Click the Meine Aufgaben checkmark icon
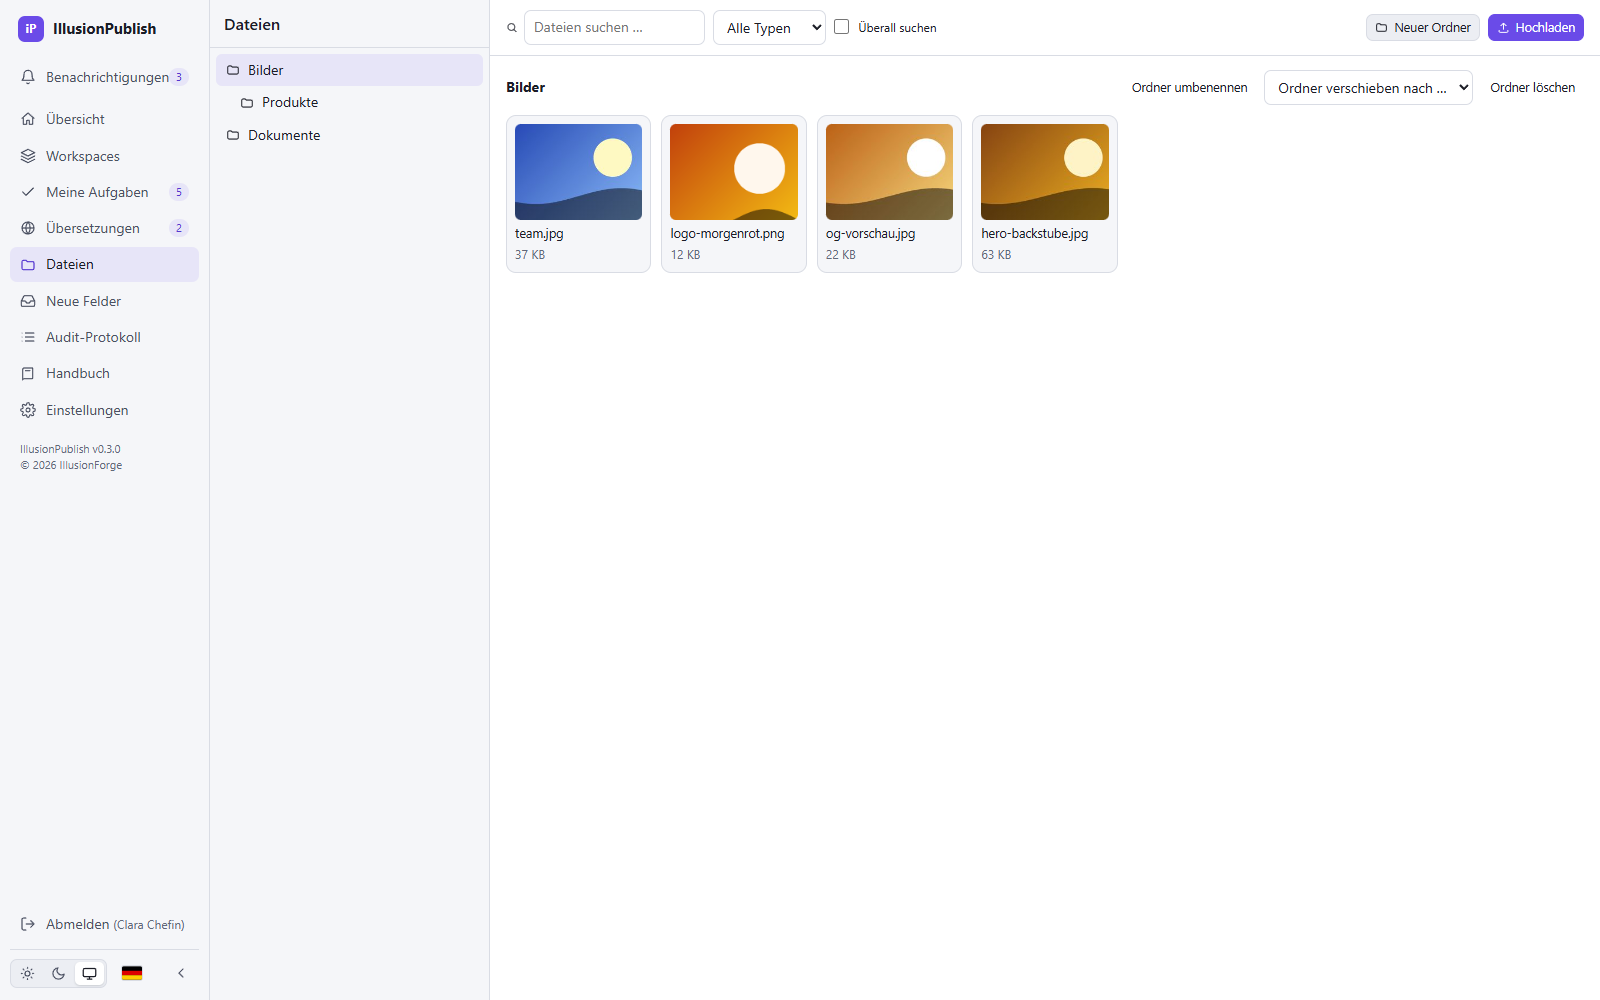 pyautogui.click(x=28, y=192)
